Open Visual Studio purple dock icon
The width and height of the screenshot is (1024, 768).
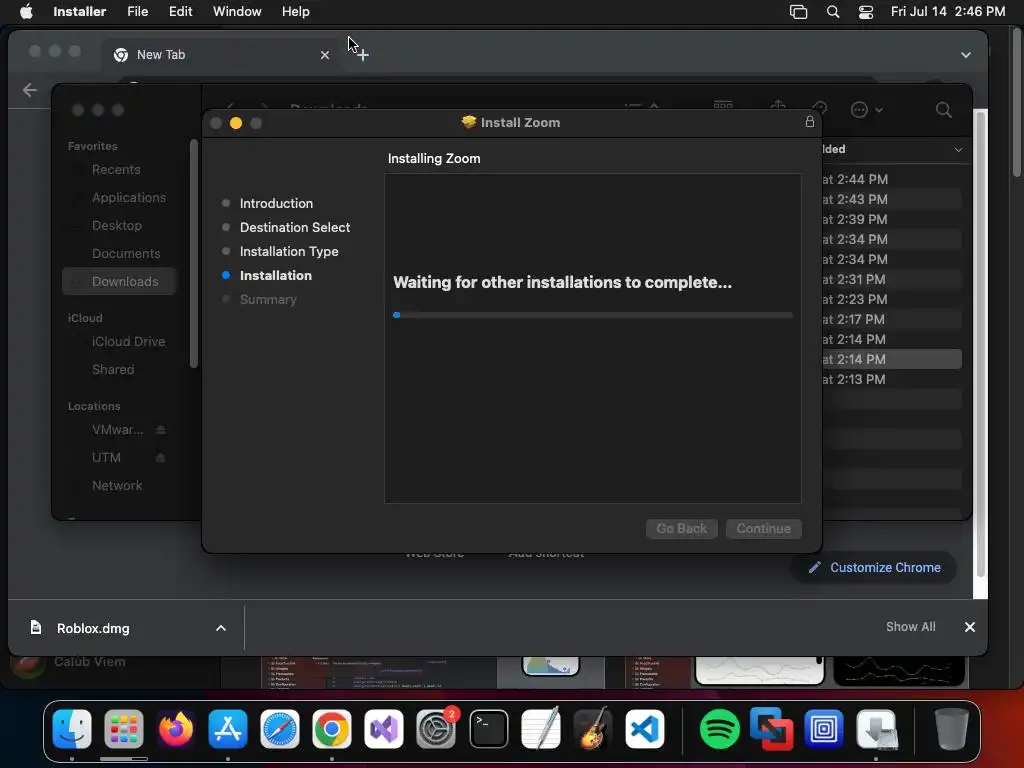(x=384, y=728)
